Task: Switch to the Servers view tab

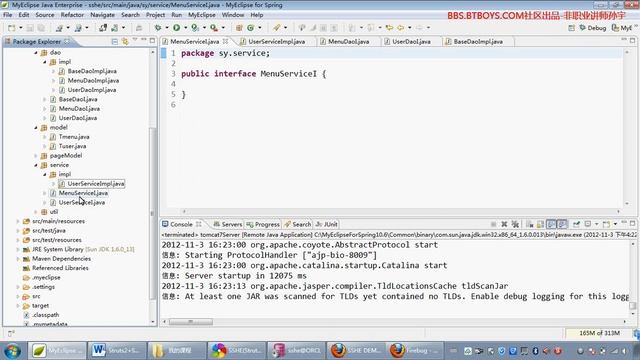Action: click(x=228, y=224)
